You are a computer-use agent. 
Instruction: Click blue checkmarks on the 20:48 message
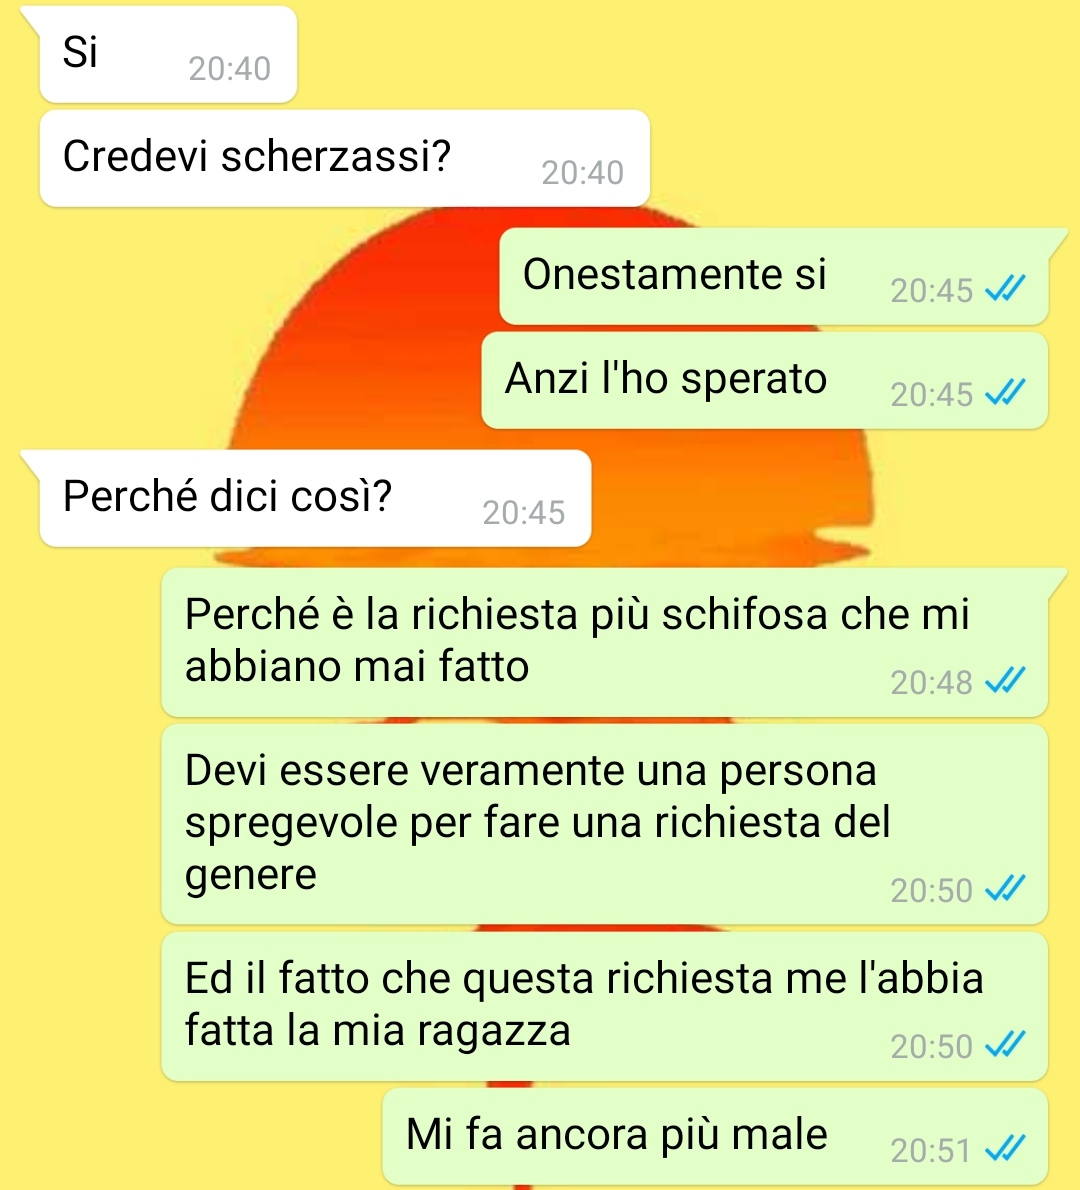pyautogui.click(x=1005, y=681)
